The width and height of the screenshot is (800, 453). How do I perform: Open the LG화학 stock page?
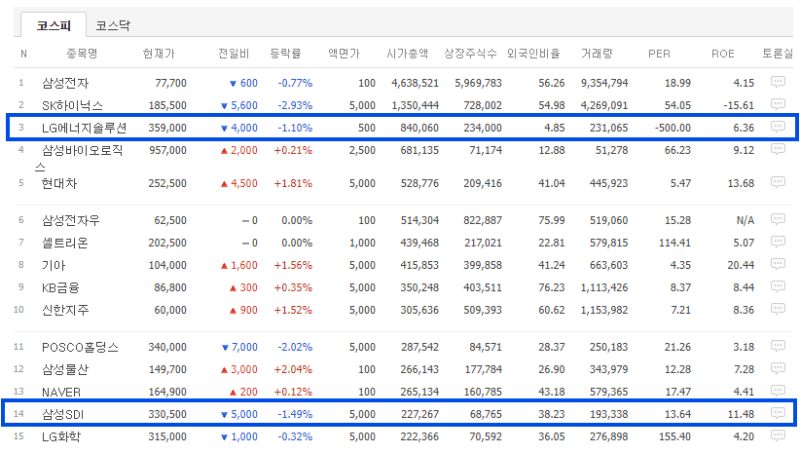(61, 437)
